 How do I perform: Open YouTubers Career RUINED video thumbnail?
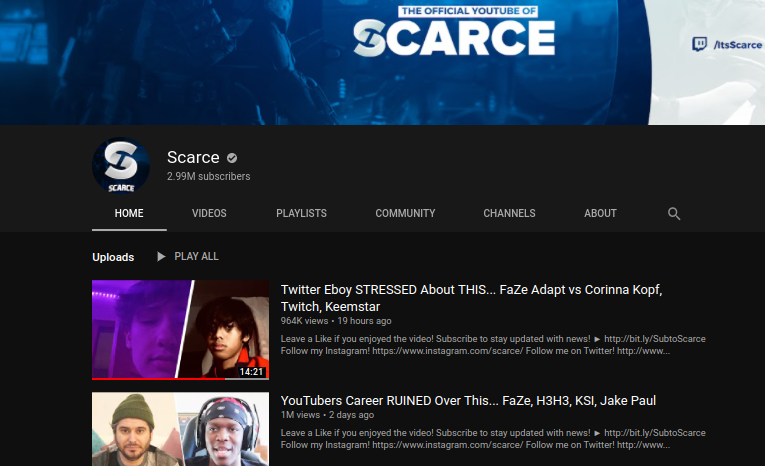click(180, 429)
